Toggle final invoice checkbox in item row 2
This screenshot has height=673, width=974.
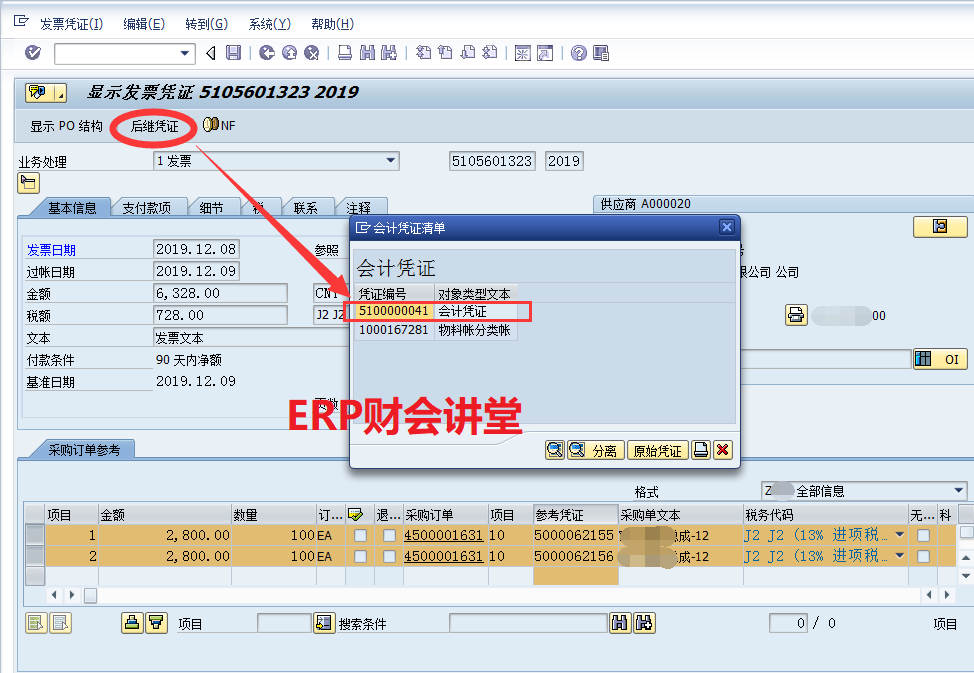[x=359, y=556]
